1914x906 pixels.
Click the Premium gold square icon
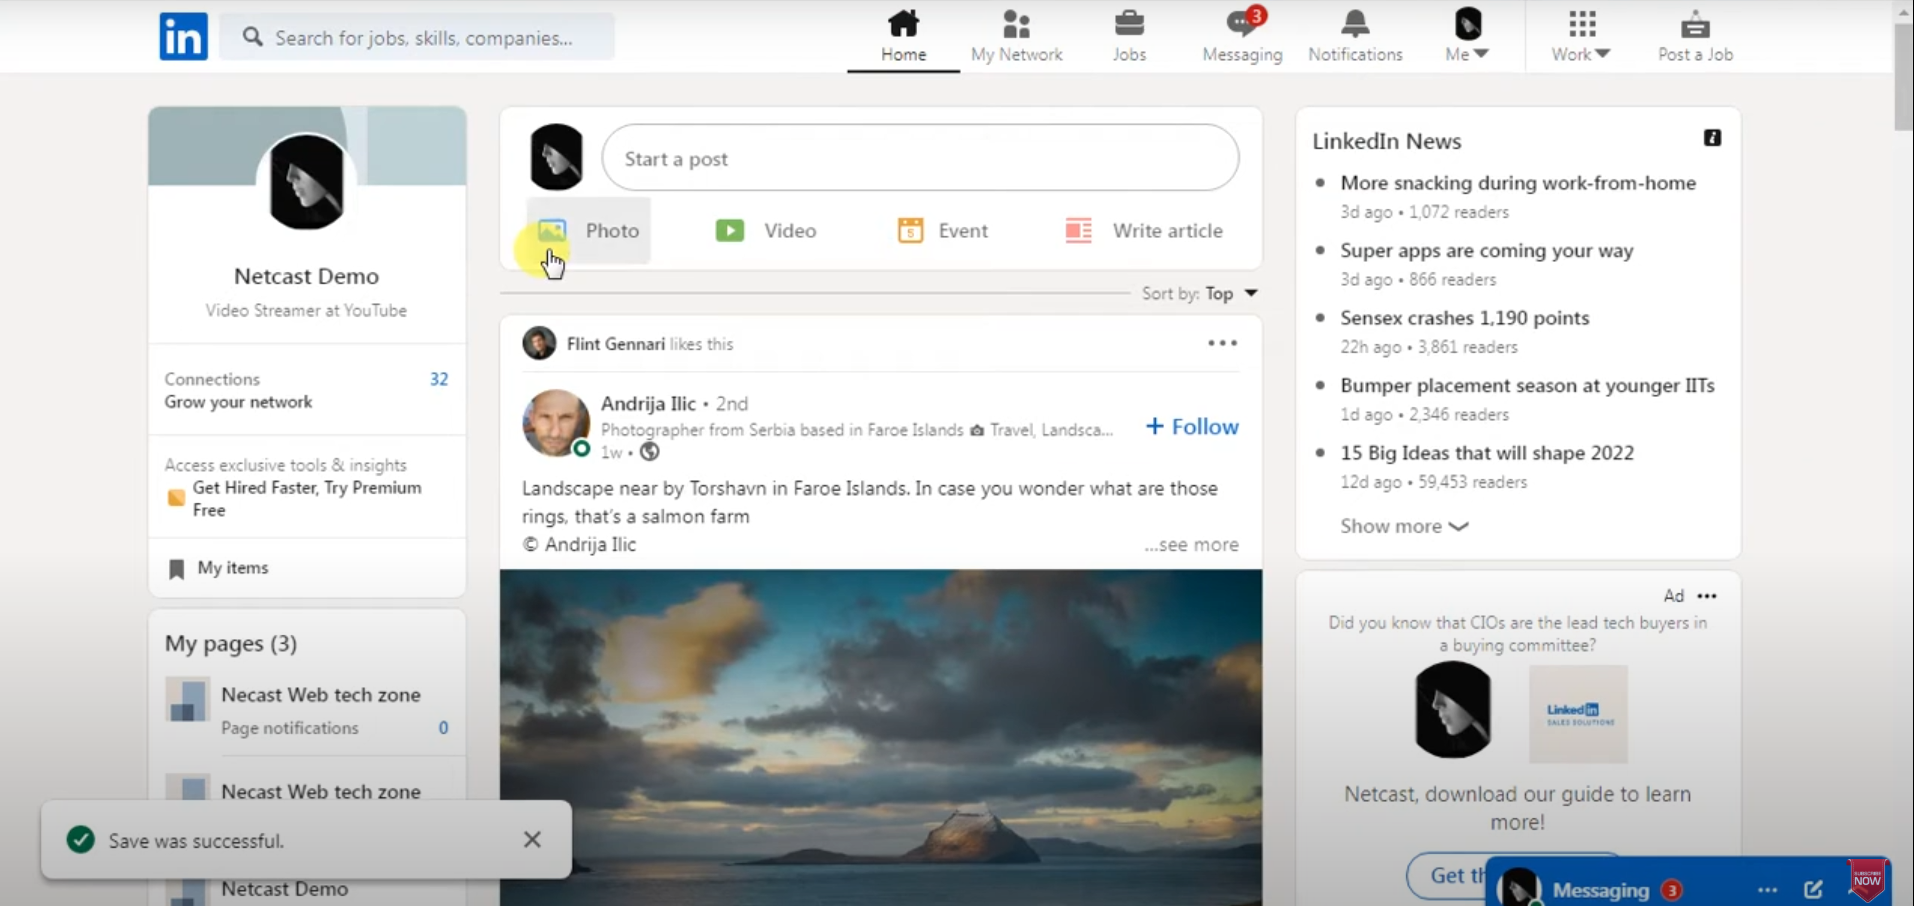[176, 498]
